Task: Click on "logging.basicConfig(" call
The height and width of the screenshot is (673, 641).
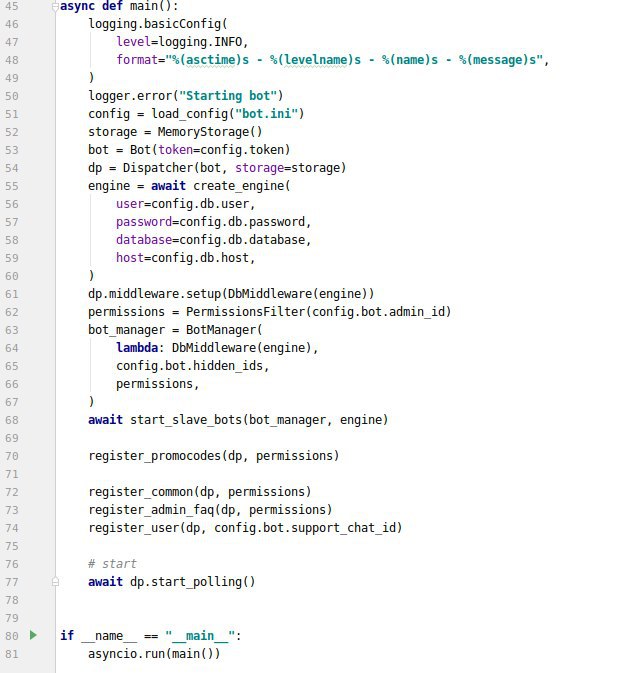Action: click(158, 24)
